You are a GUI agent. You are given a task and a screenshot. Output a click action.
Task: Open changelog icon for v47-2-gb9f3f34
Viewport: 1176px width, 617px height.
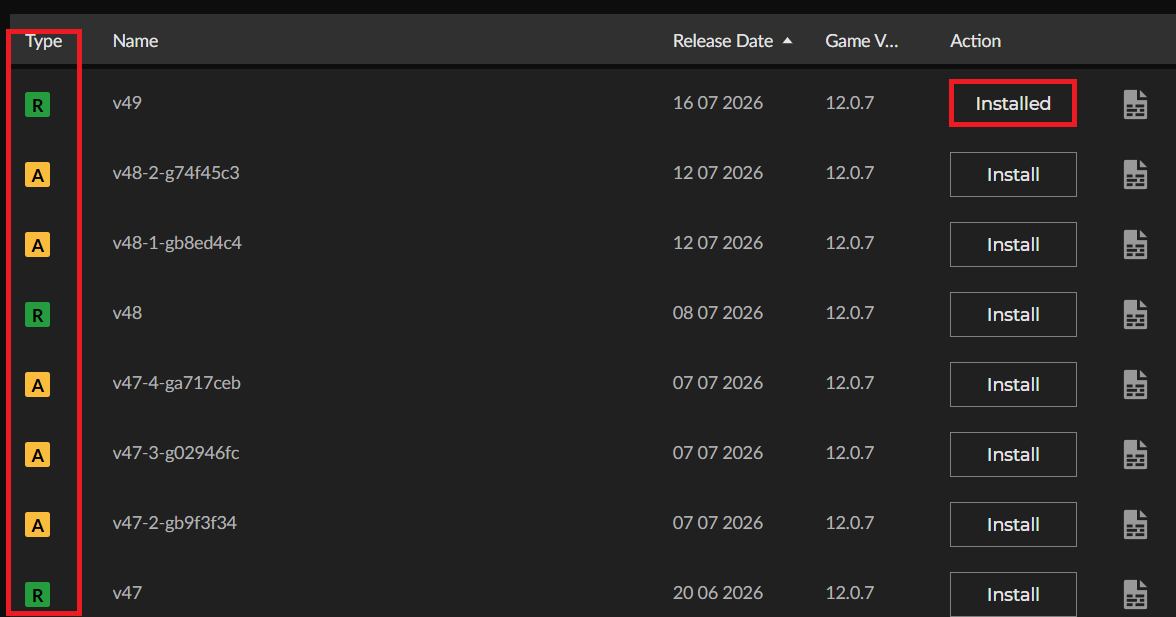click(x=1135, y=525)
